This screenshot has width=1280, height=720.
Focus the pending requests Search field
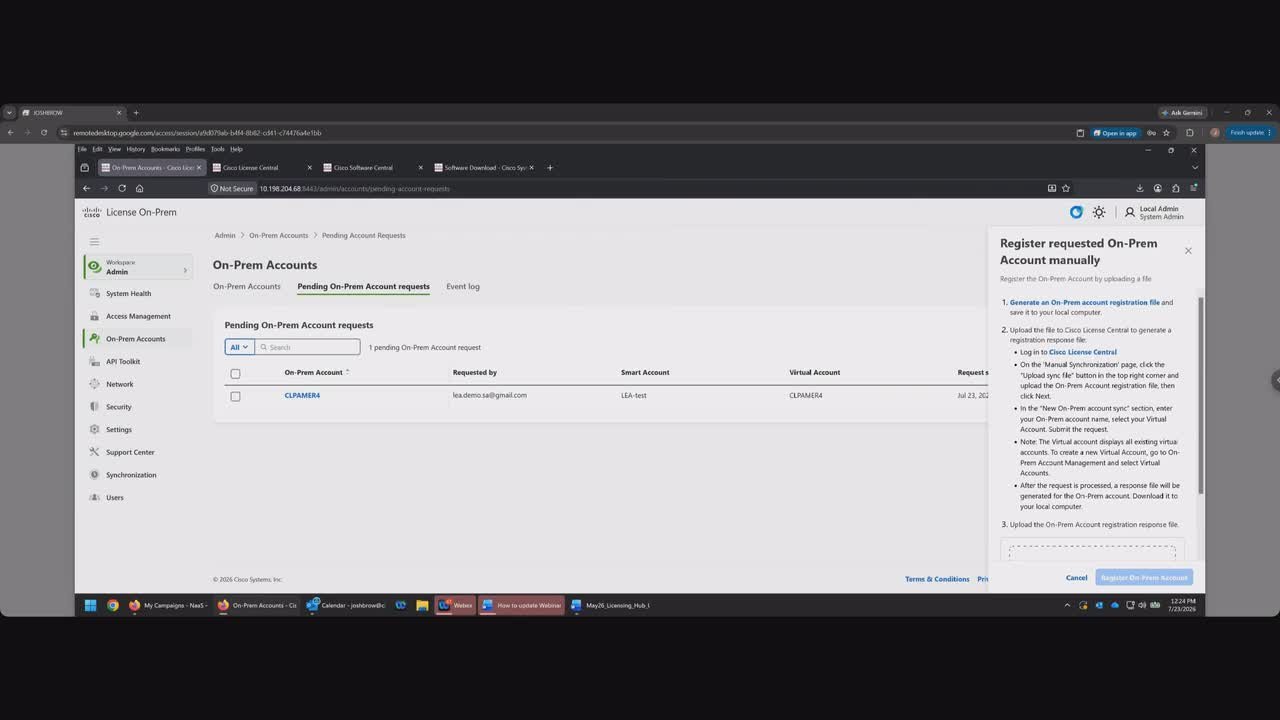pyautogui.click(x=307, y=347)
